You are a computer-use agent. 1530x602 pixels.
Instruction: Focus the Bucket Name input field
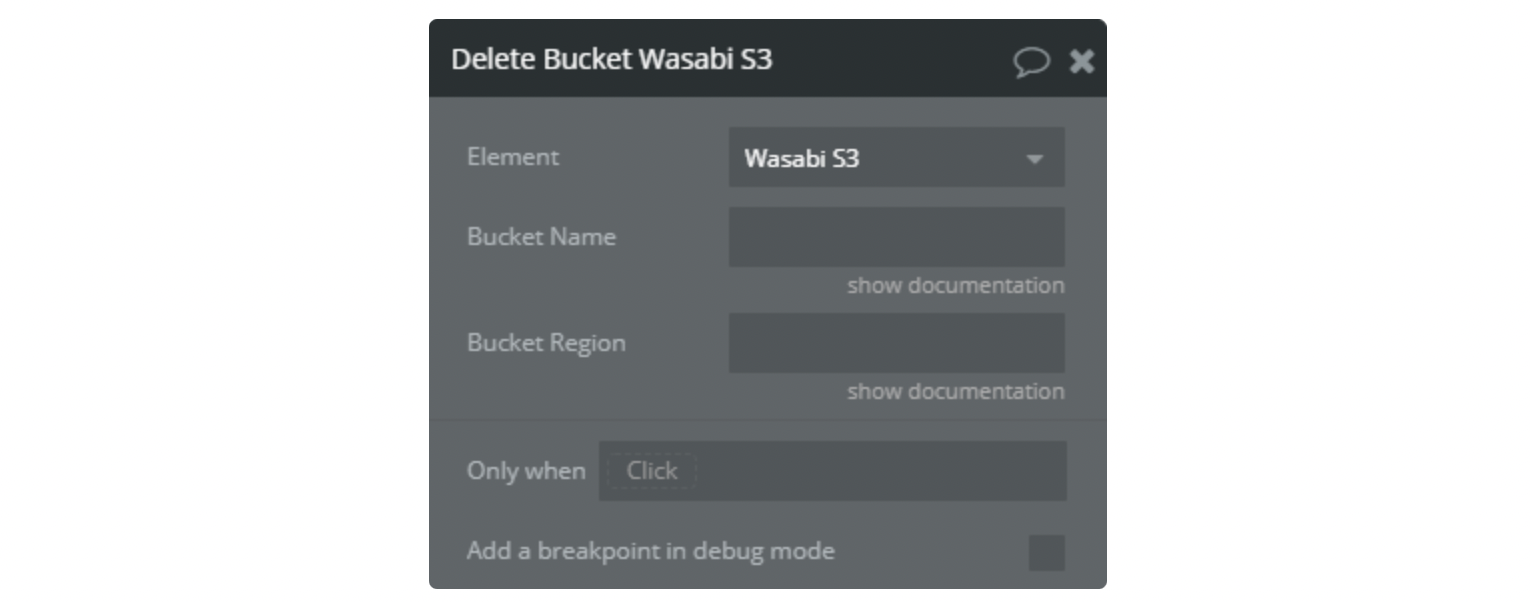[x=896, y=237]
